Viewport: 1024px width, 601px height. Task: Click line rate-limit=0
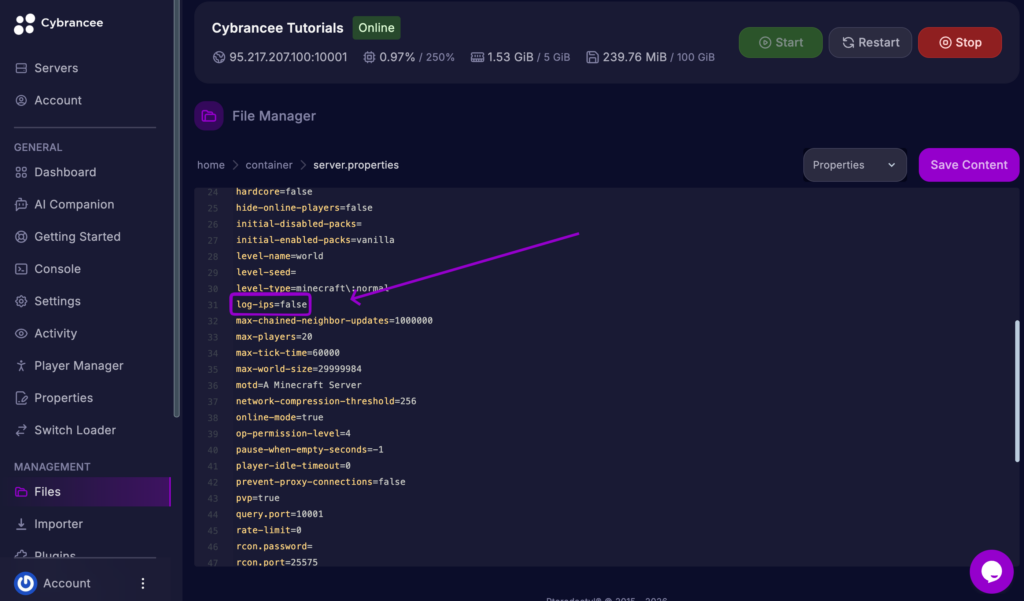point(268,530)
